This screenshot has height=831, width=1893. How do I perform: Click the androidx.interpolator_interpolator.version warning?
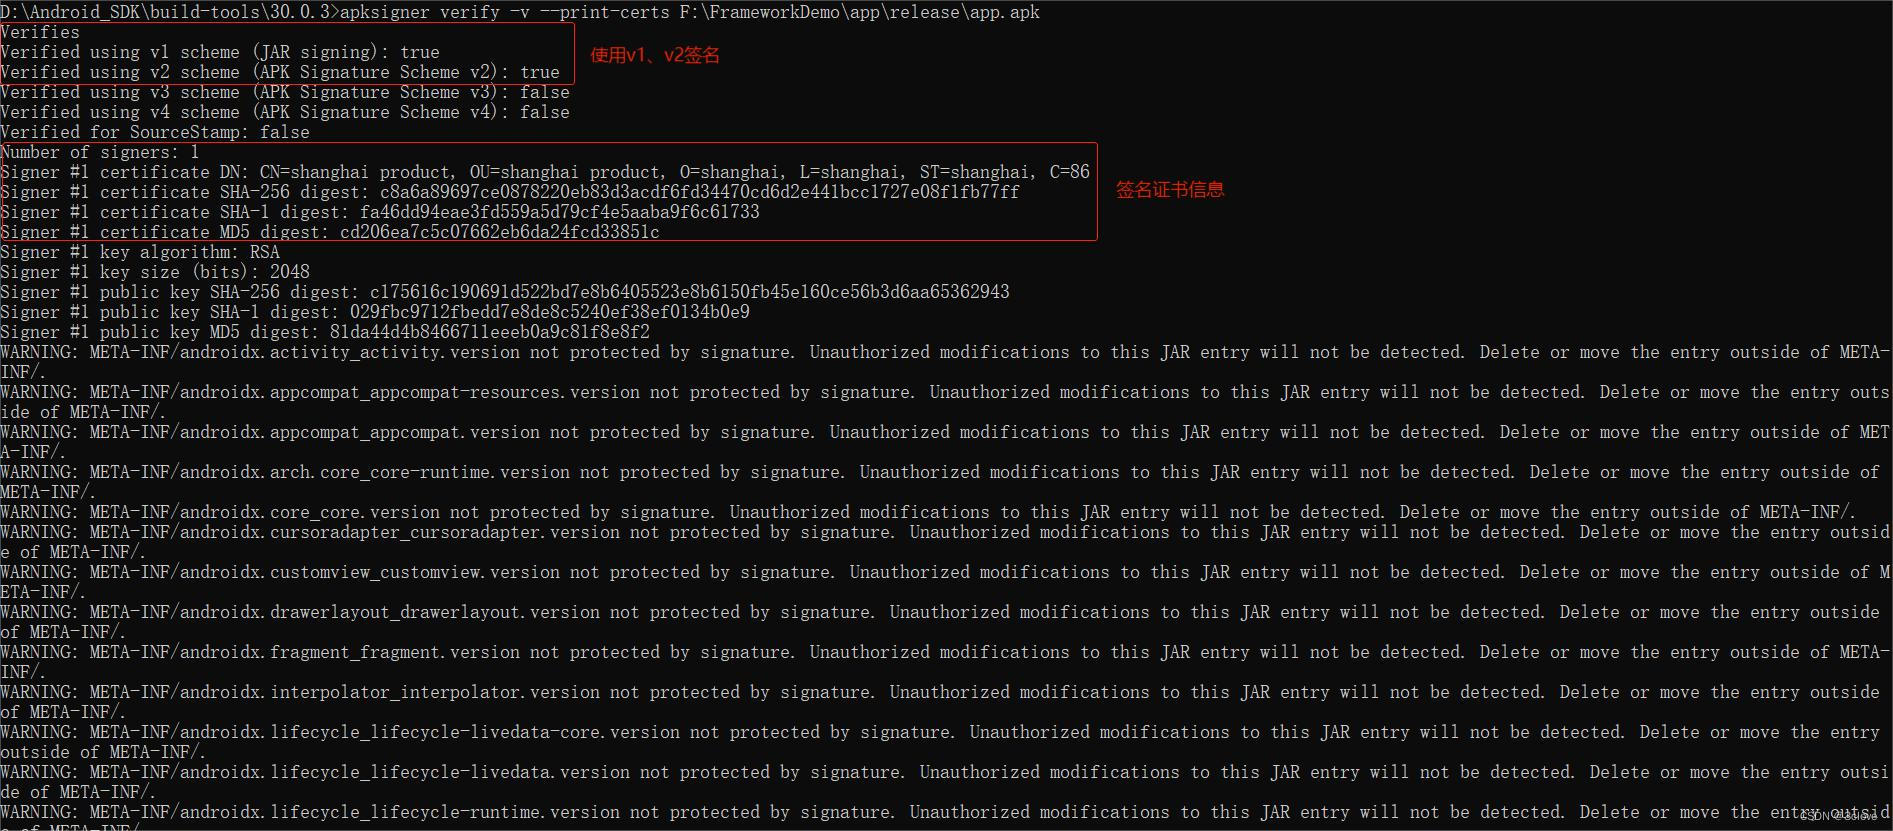pos(940,702)
